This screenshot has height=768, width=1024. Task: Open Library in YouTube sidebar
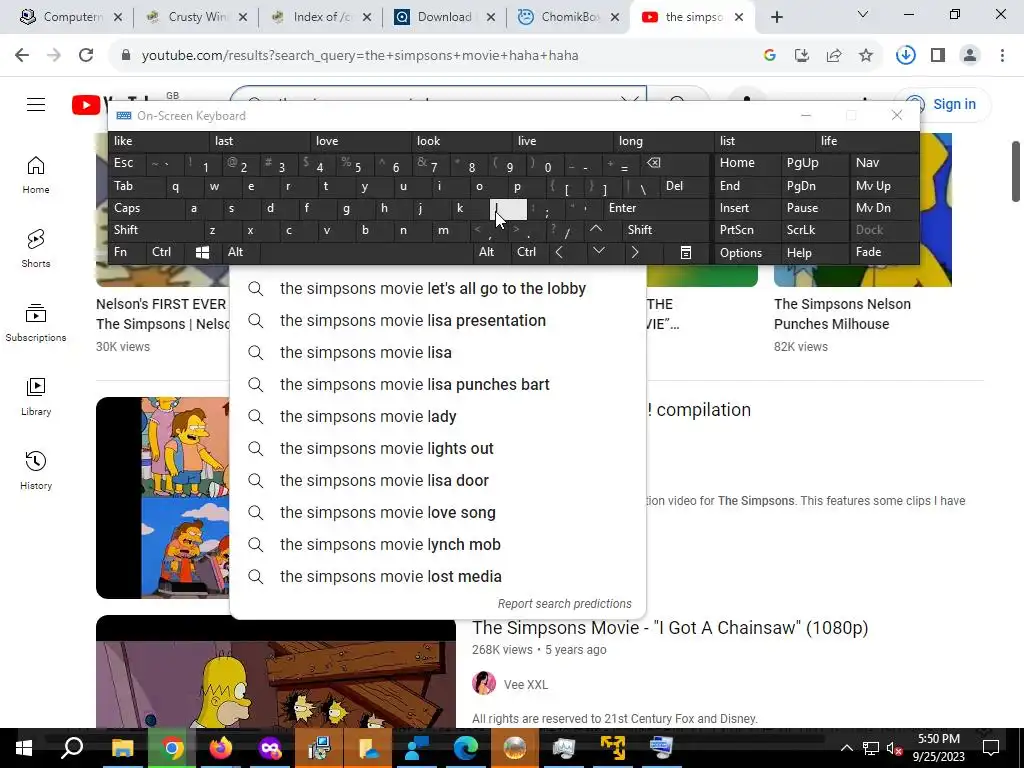[x=36, y=396]
